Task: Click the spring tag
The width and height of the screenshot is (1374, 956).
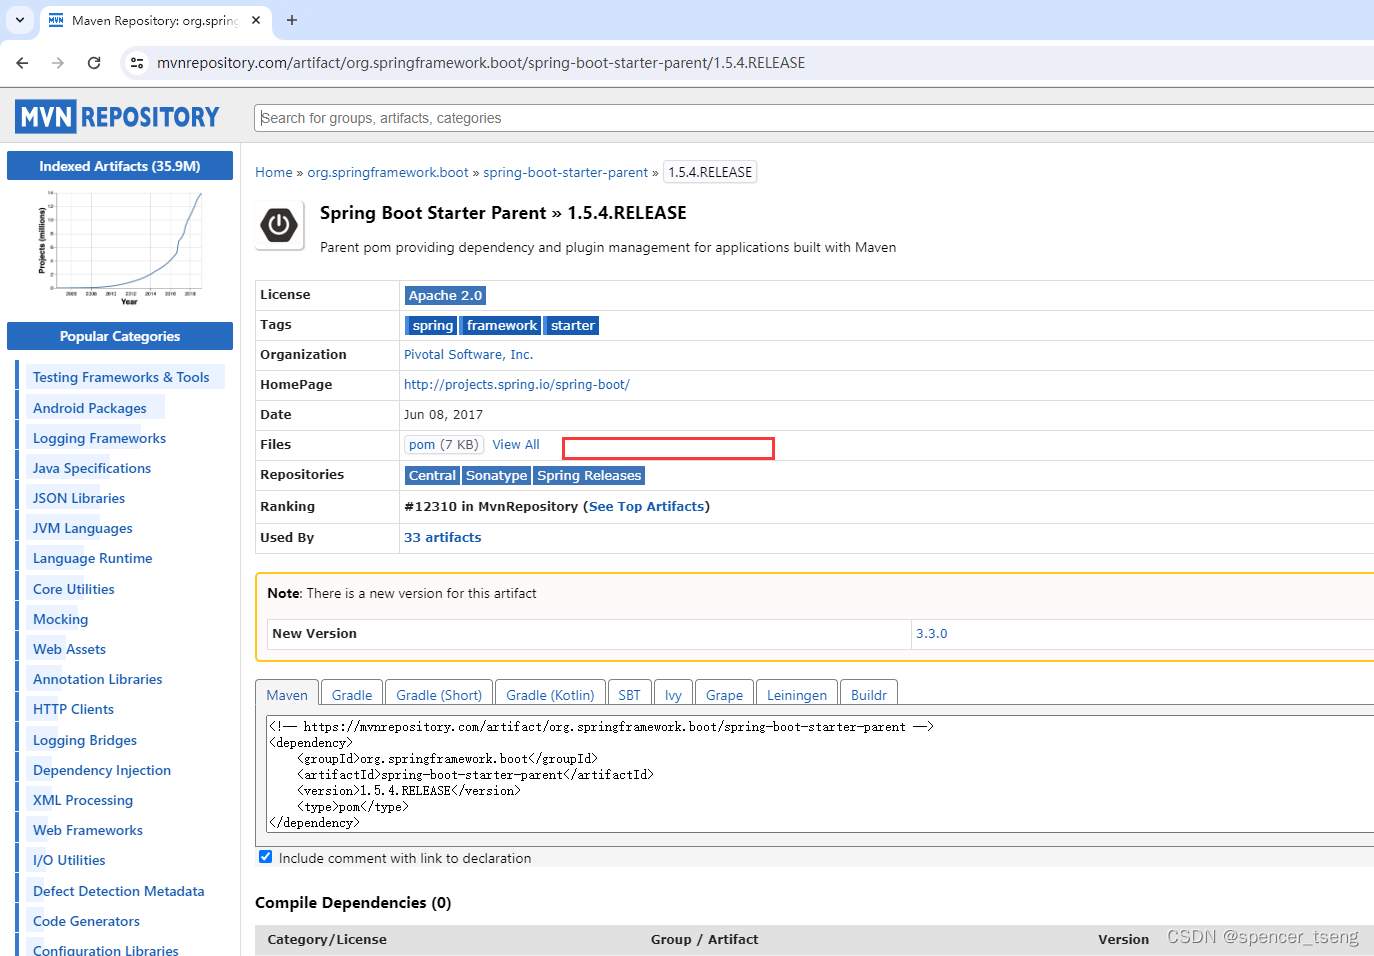Action: [432, 325]
